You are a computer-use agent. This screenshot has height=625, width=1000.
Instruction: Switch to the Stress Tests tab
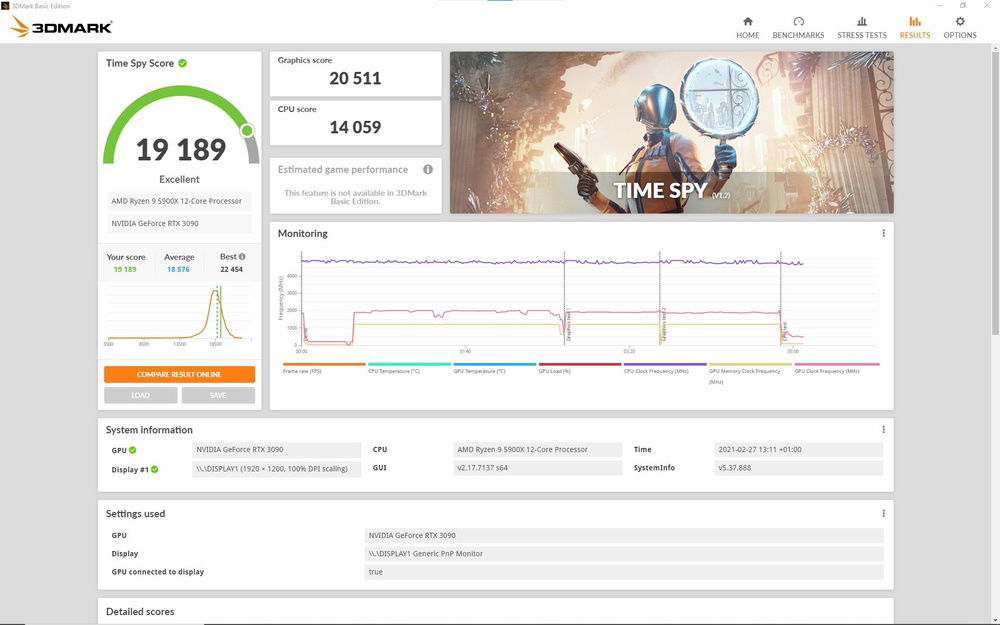click(x=861, y=27)
